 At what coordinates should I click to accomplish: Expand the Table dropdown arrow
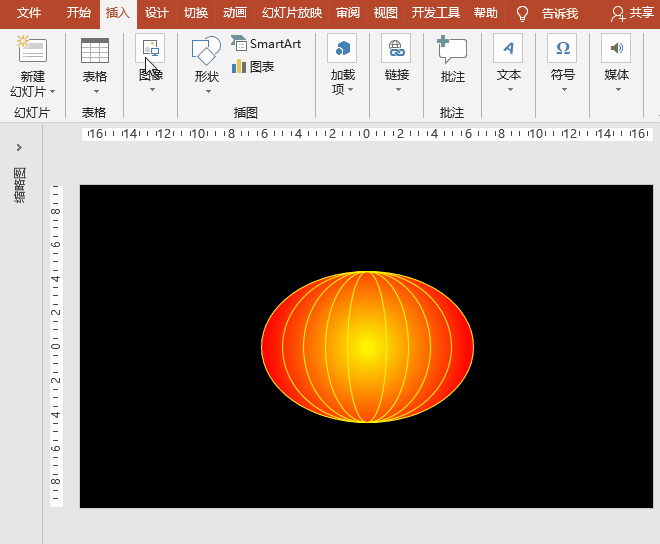pyautogui.click(x=96, y=91)
